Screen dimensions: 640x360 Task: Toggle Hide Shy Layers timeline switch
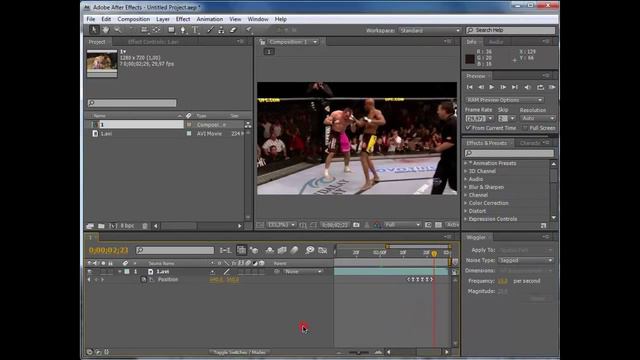coord(270,250)
